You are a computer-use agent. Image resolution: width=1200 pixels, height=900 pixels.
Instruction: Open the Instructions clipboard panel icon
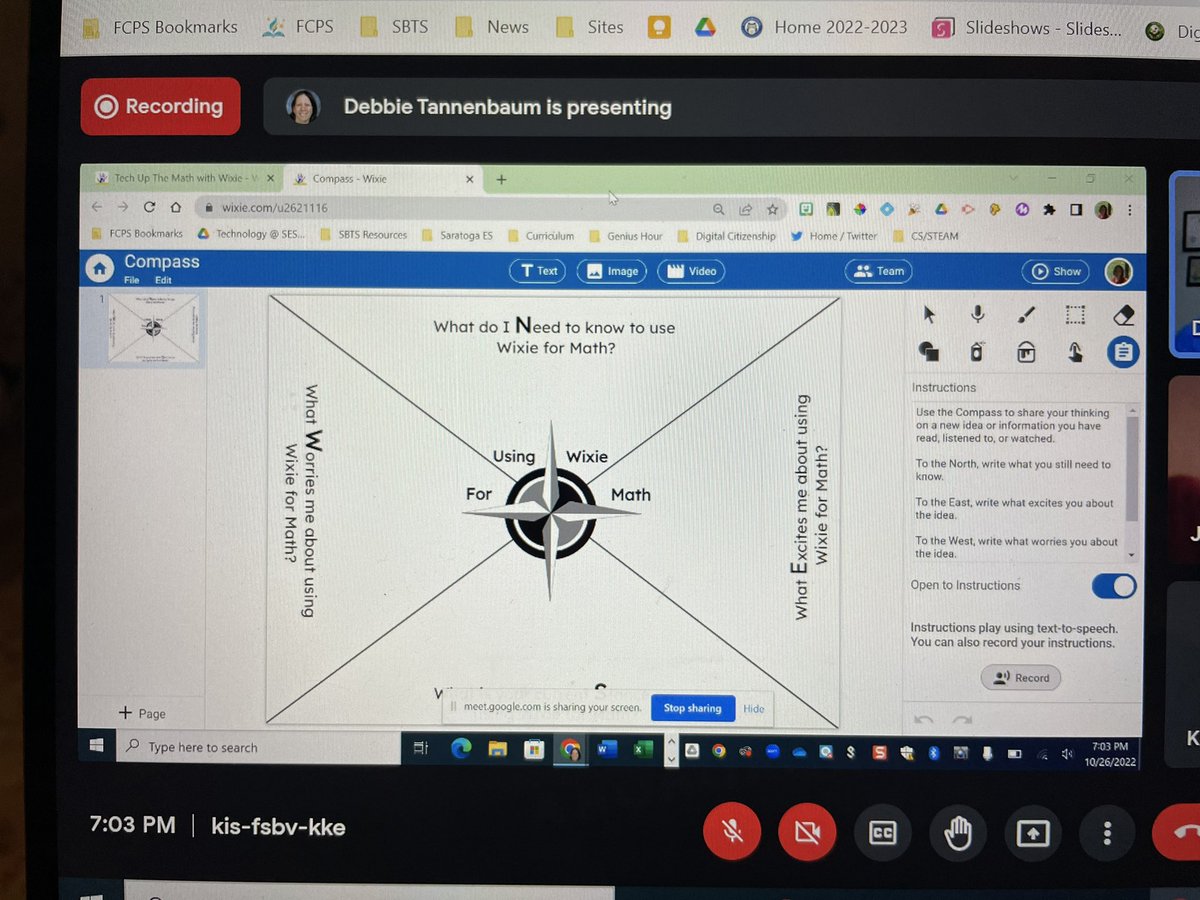point(1123,351)
